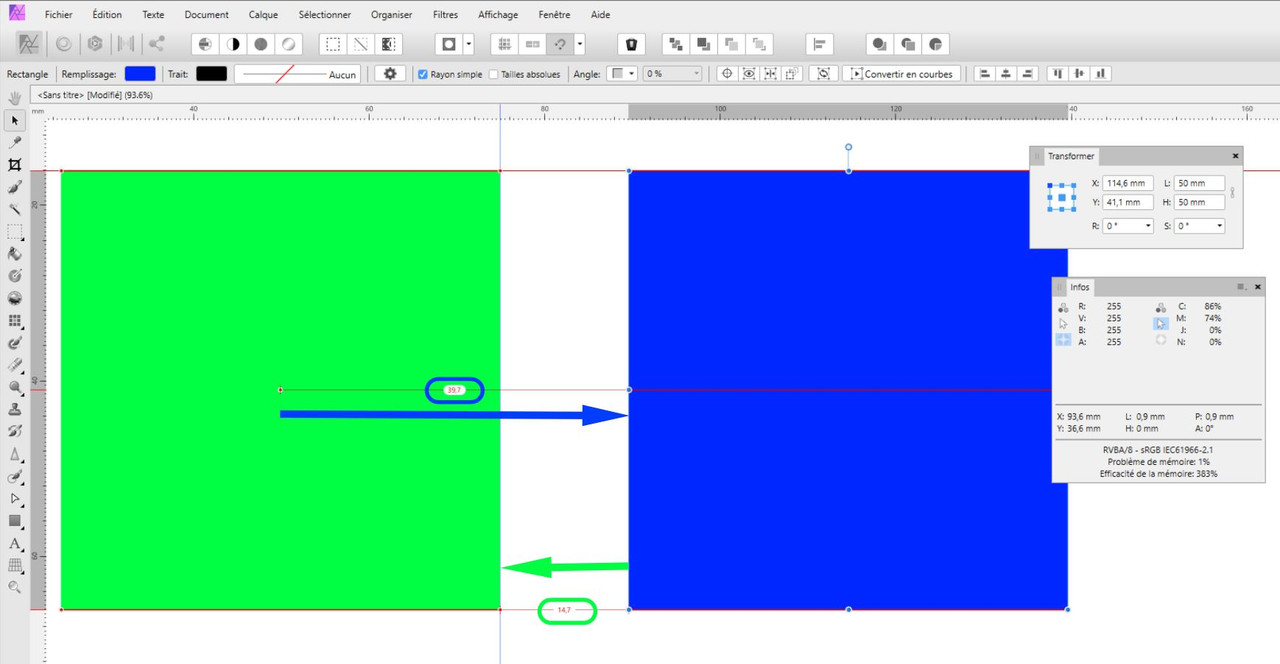Click the X position field in Transformer
This screenshot has width=1280, height=664.
click(x=1128, y=183)
